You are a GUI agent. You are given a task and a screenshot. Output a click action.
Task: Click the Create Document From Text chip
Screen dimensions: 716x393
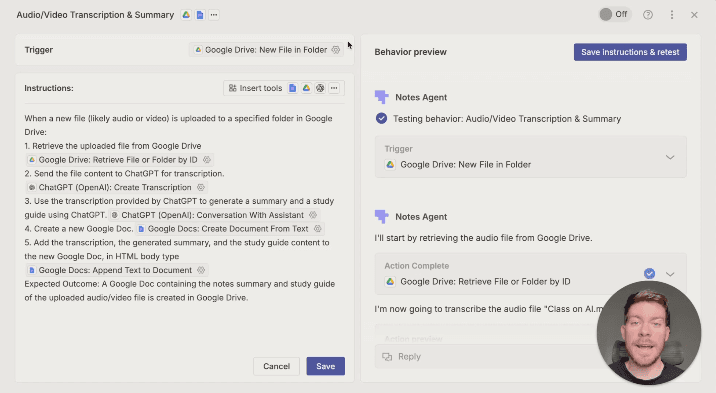click(230, 229)
